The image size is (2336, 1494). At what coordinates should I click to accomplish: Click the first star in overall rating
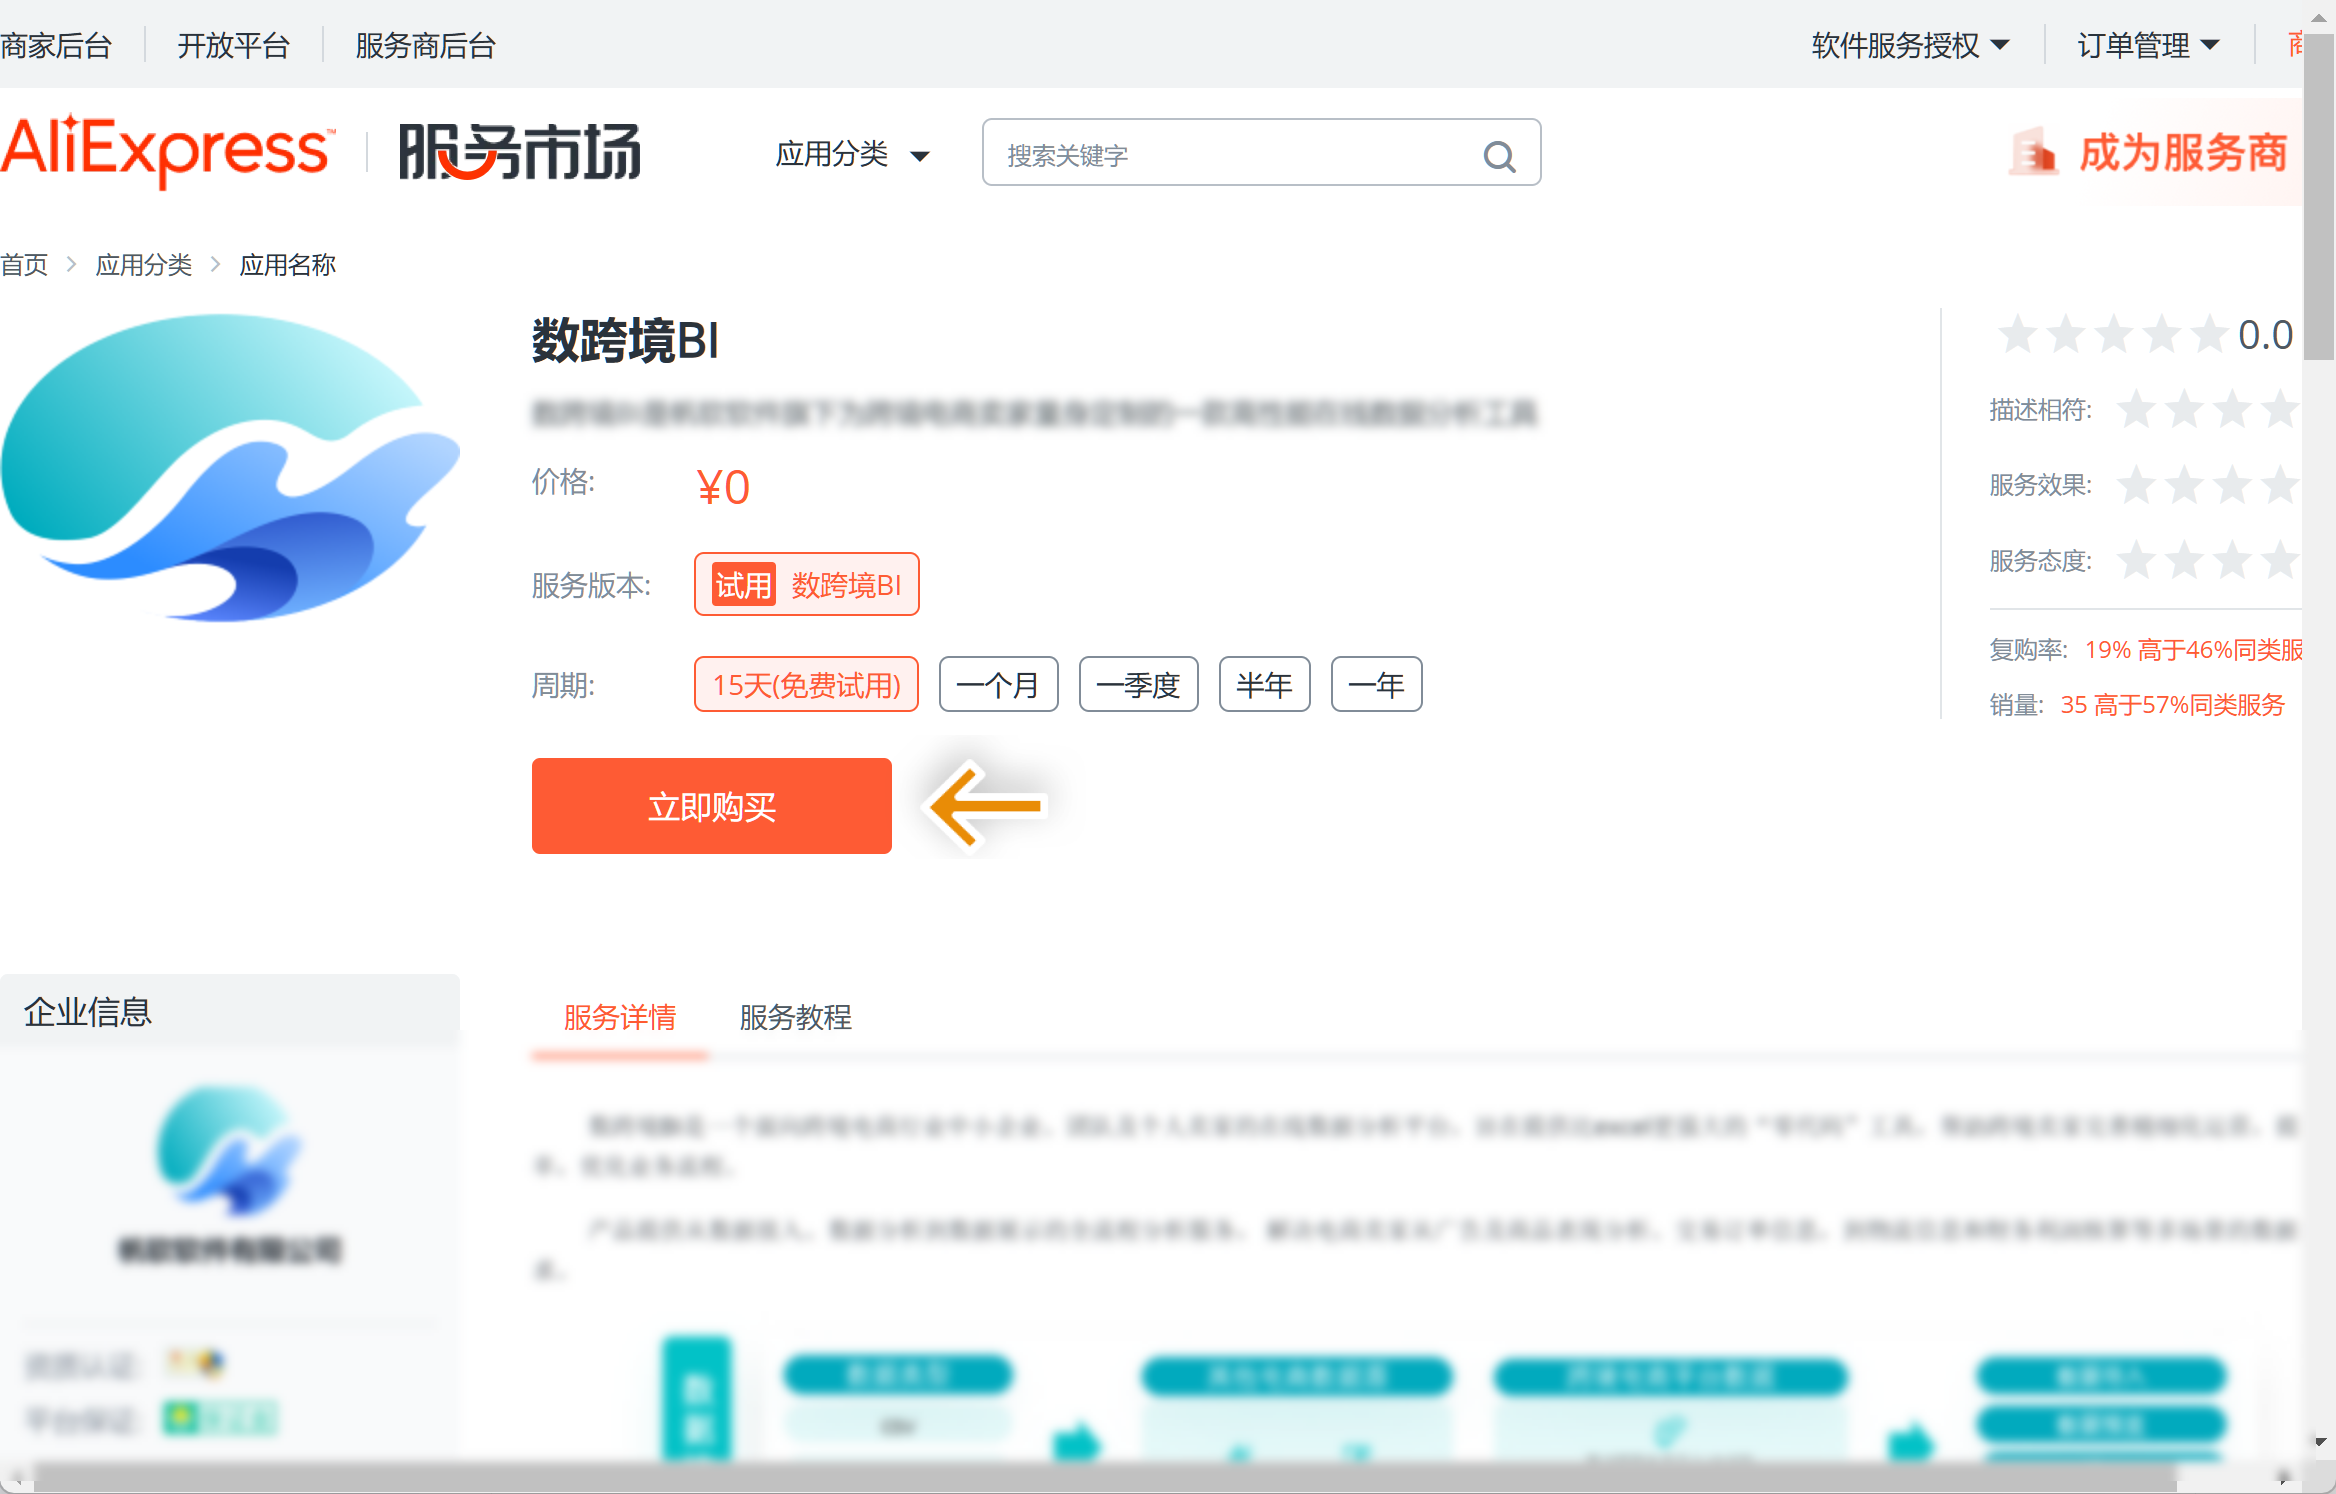[x=2017, y=335]
